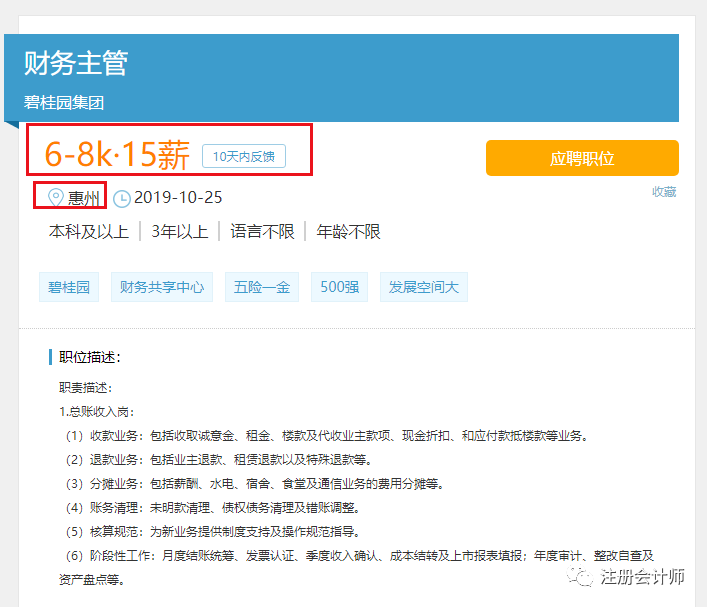Viewport: 707px width, 607px height.
Task: Click the 2019-10-25 posting date
Action: pyautogui.click(x=178, y=198)
